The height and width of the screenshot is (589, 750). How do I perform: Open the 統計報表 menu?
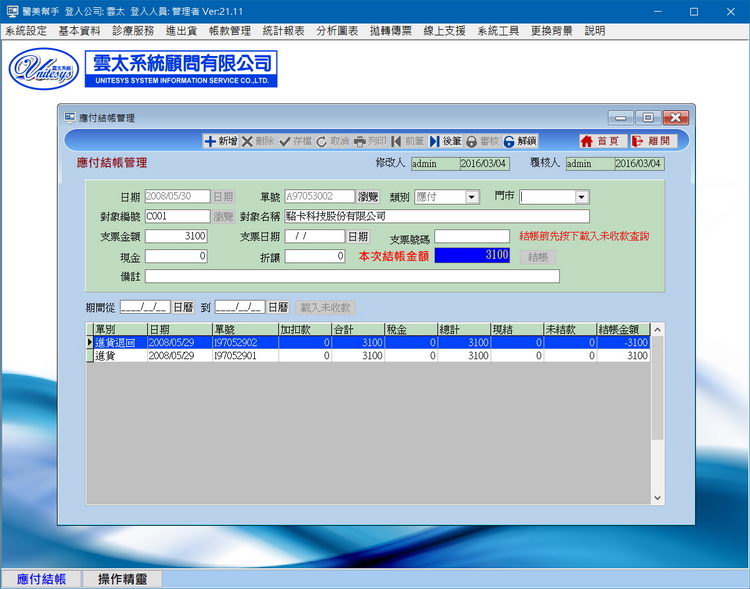click(x=283, y=31)
